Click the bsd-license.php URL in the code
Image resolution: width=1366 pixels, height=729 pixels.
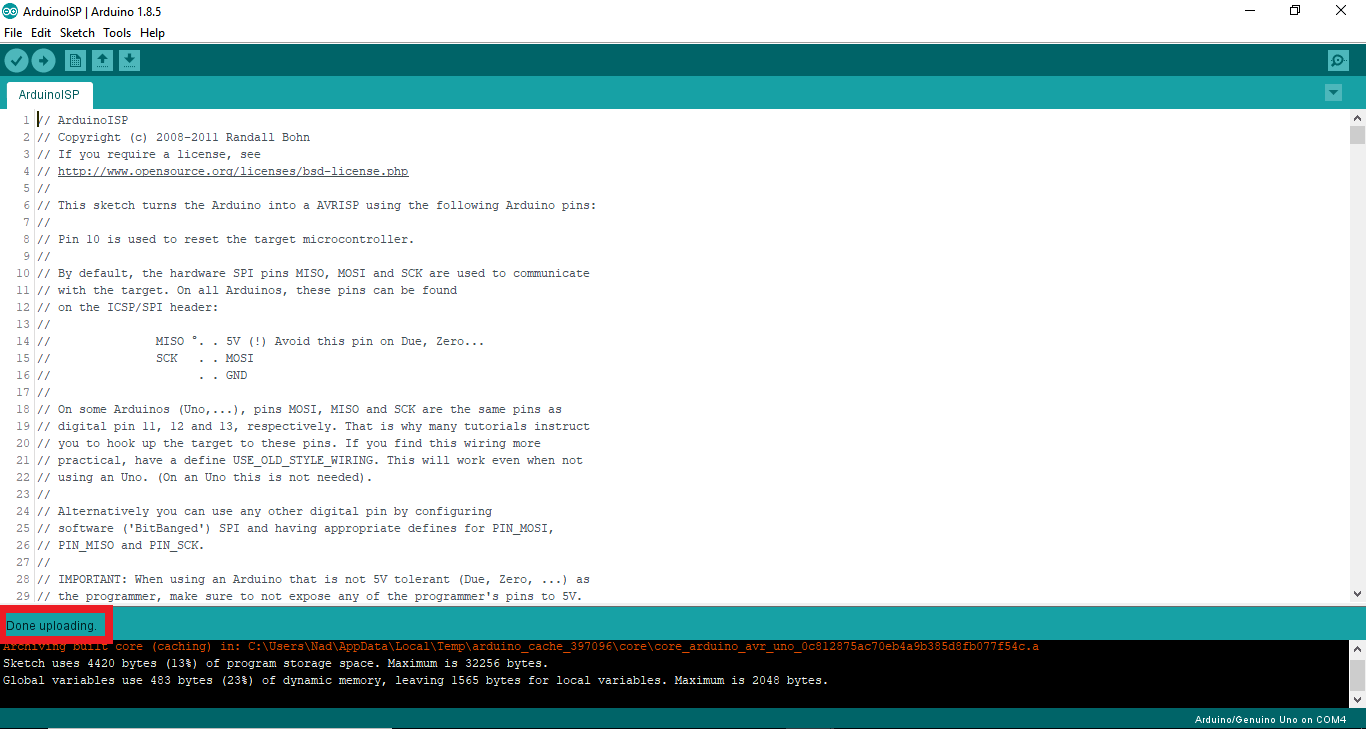233,171
